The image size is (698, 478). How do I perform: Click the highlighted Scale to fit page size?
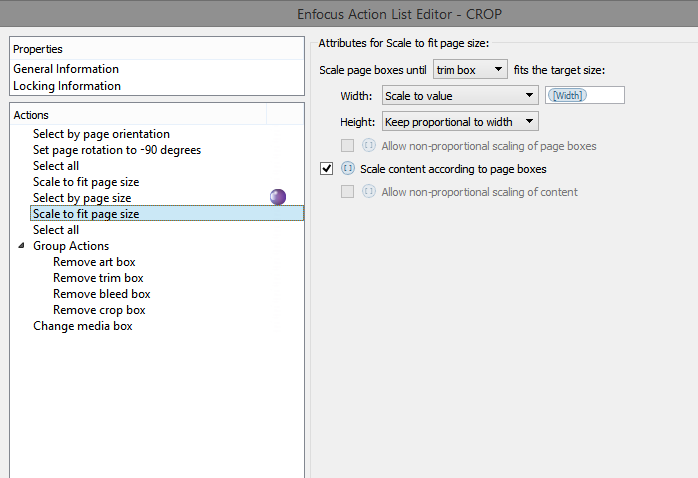167,214
